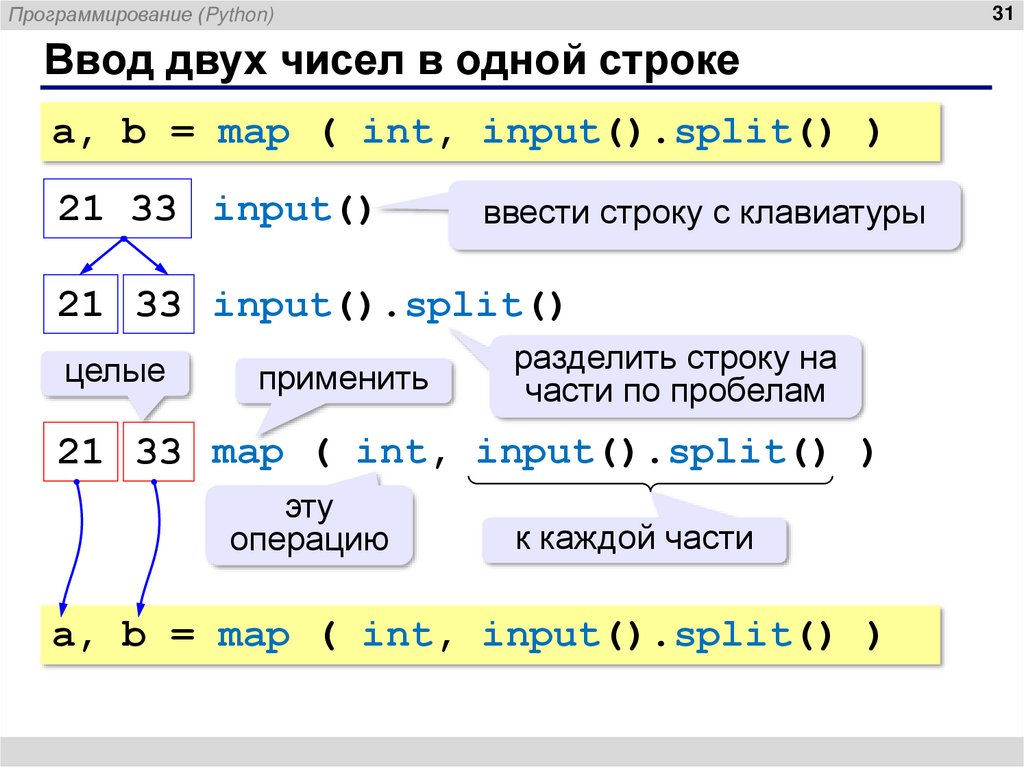Click the "input().split()" code in the blue-box row

pyautogui.click(x=388, y=306)
